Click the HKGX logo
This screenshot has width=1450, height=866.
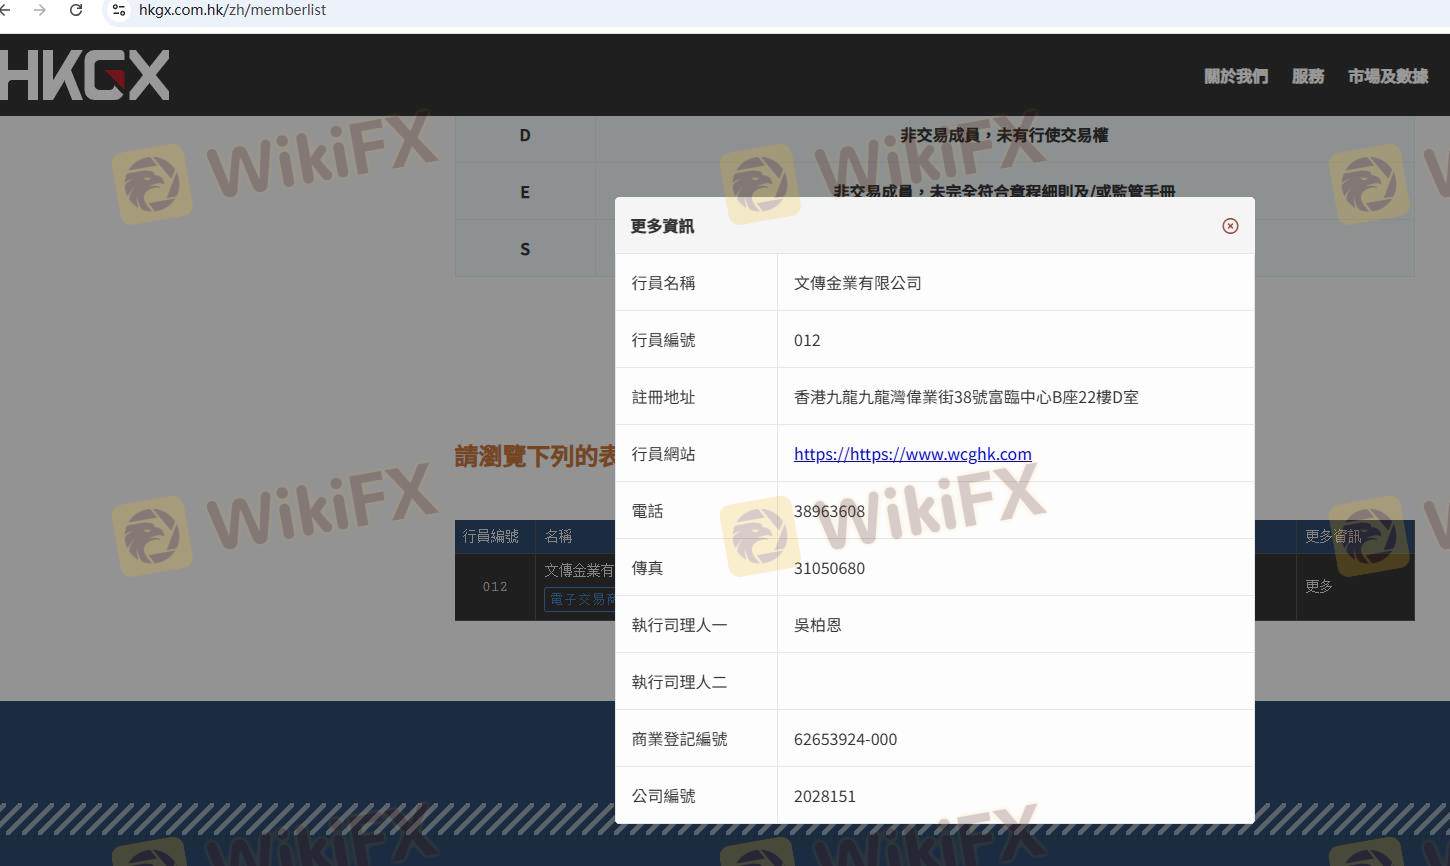pos(85,76)
